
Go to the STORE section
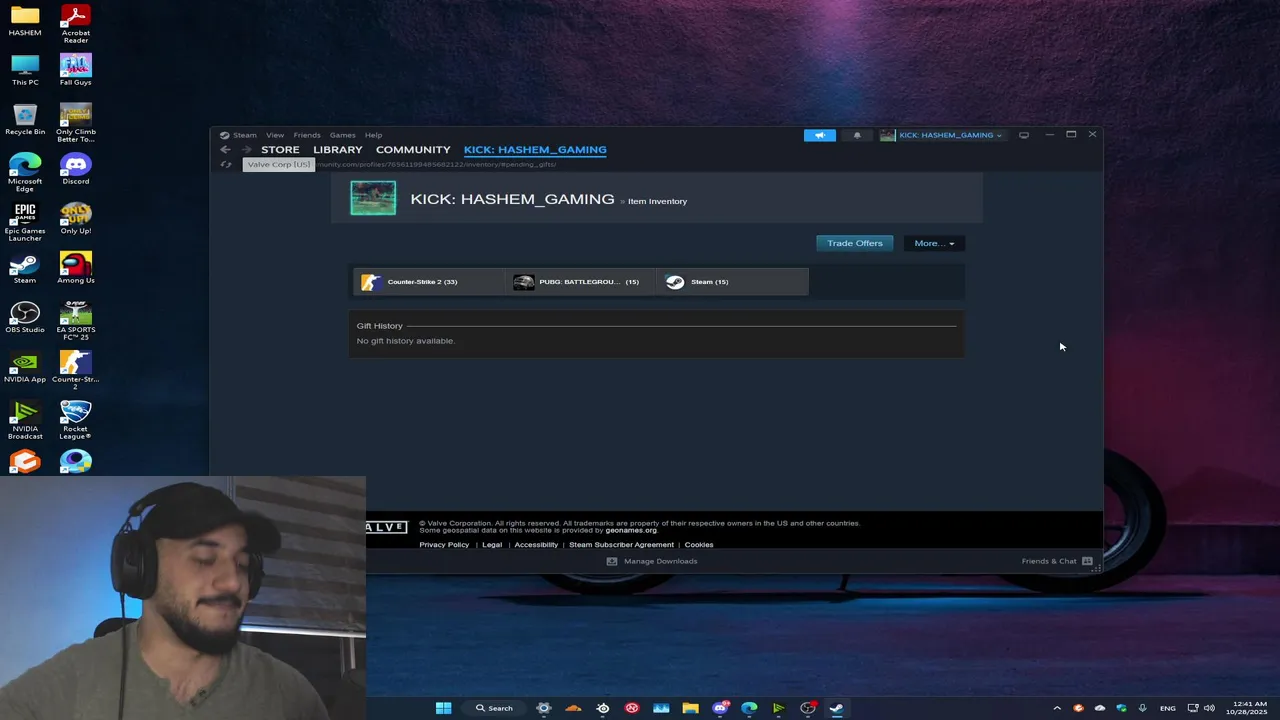point(280,150)
